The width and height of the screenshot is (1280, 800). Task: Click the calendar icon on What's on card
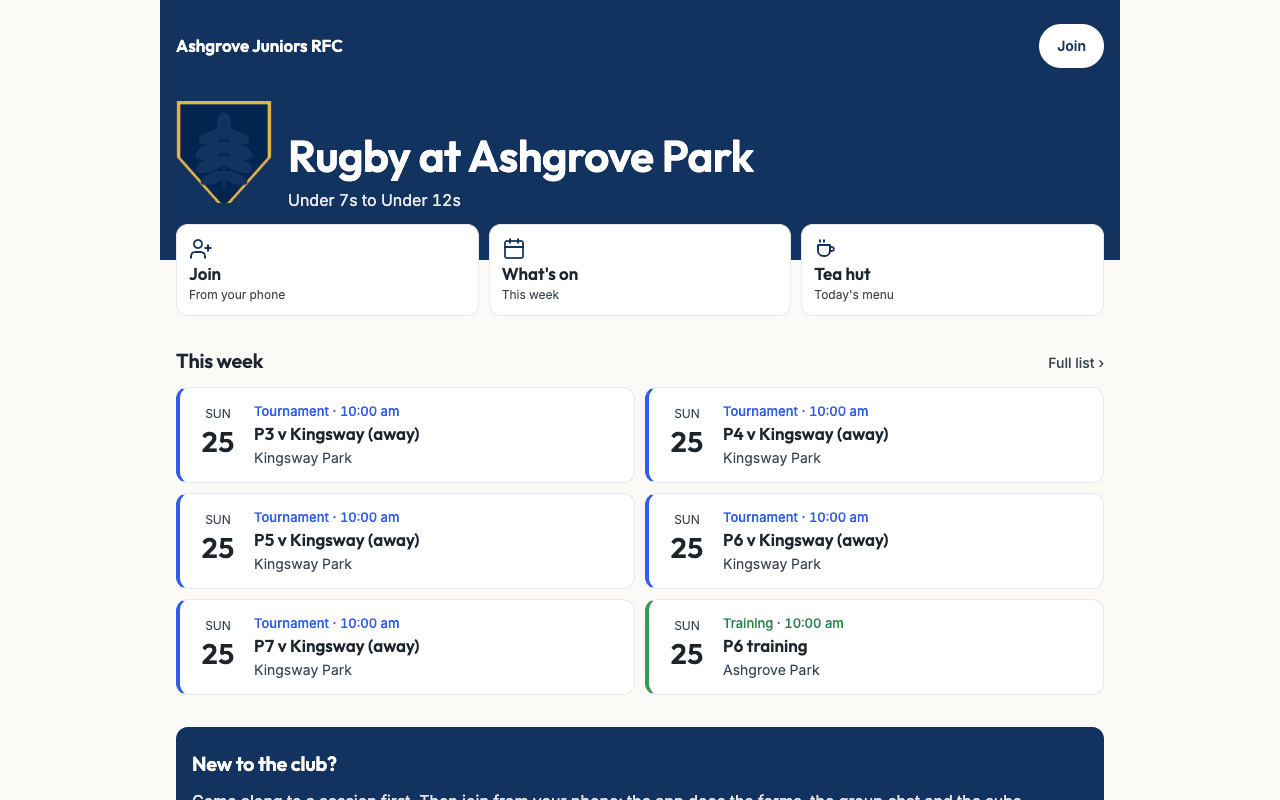(x=514, y=248)
